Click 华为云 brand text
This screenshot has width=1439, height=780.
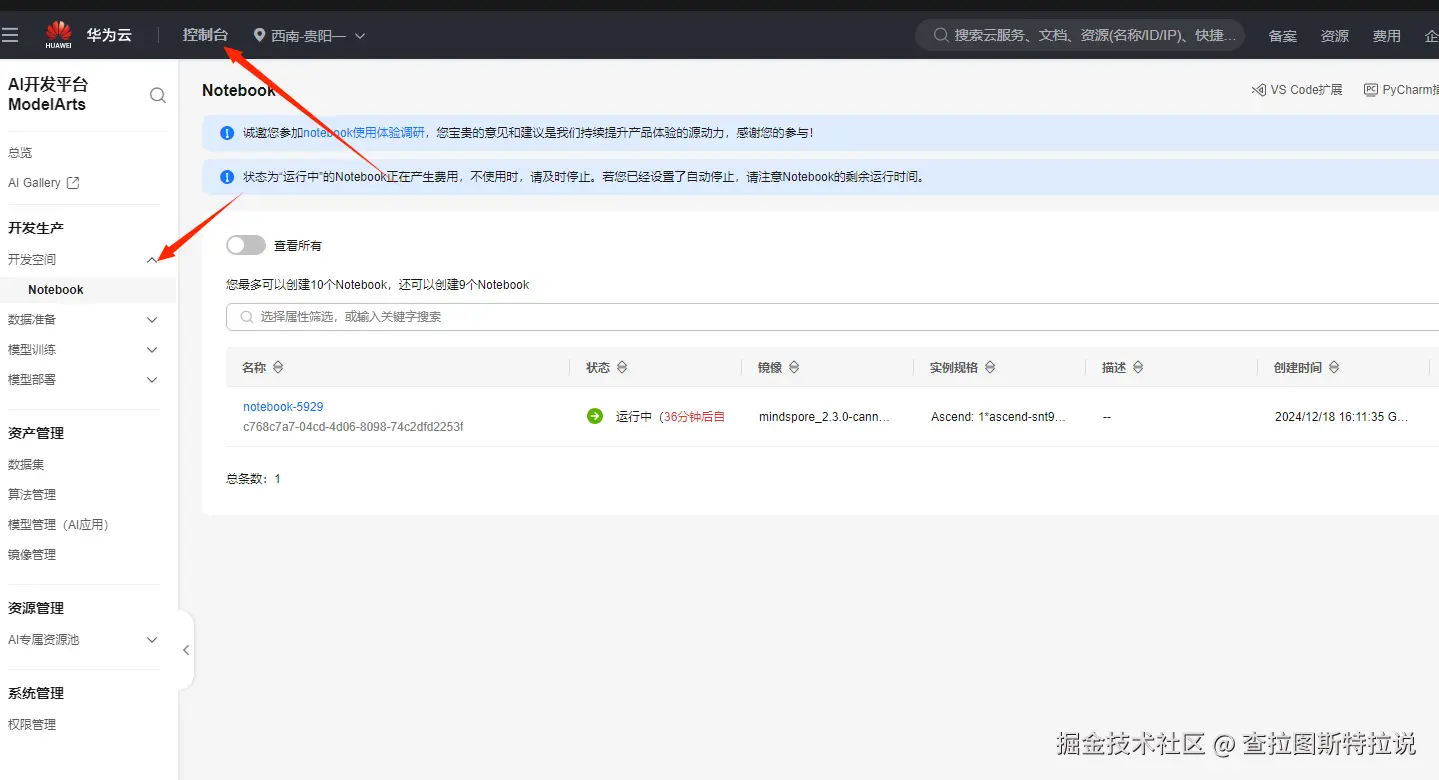tap(109, 35)
